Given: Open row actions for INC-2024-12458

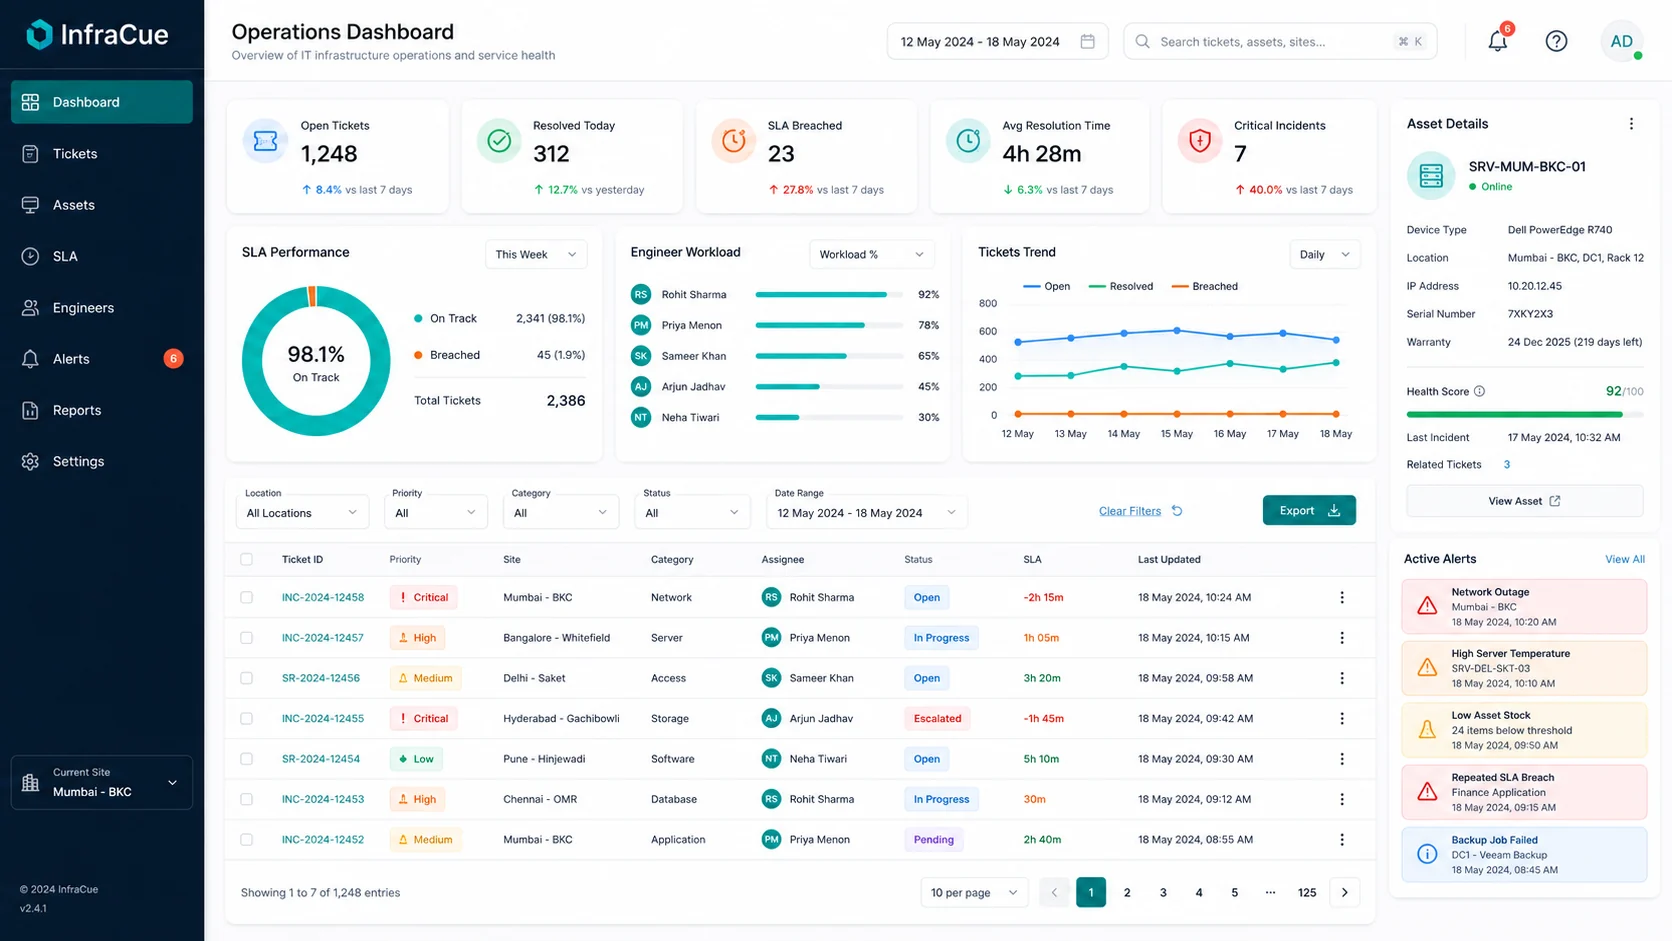Looking at the screenshot, I should click(x=1342, y=597).
